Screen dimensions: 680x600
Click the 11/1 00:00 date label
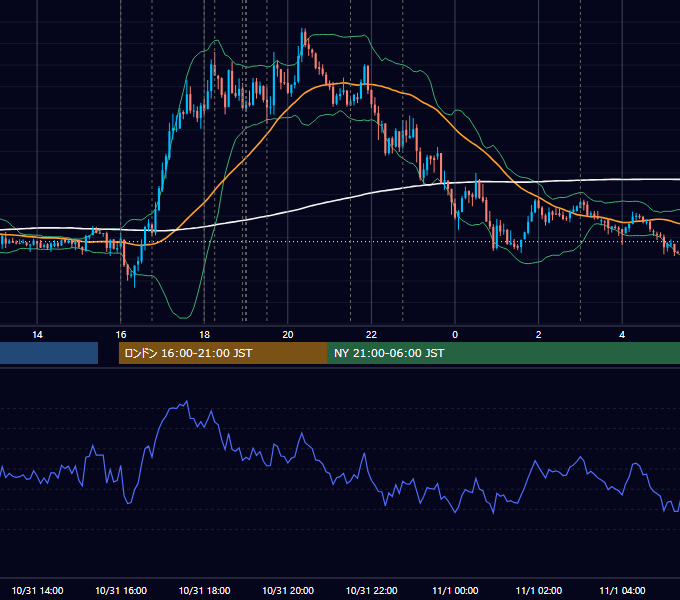pos(455,590)
